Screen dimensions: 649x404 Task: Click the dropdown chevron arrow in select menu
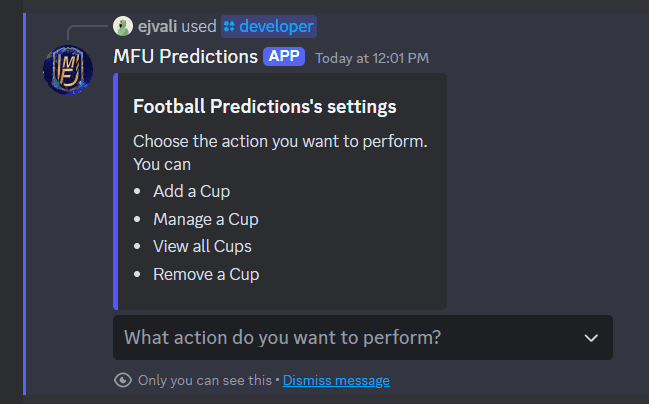[590, 338]
